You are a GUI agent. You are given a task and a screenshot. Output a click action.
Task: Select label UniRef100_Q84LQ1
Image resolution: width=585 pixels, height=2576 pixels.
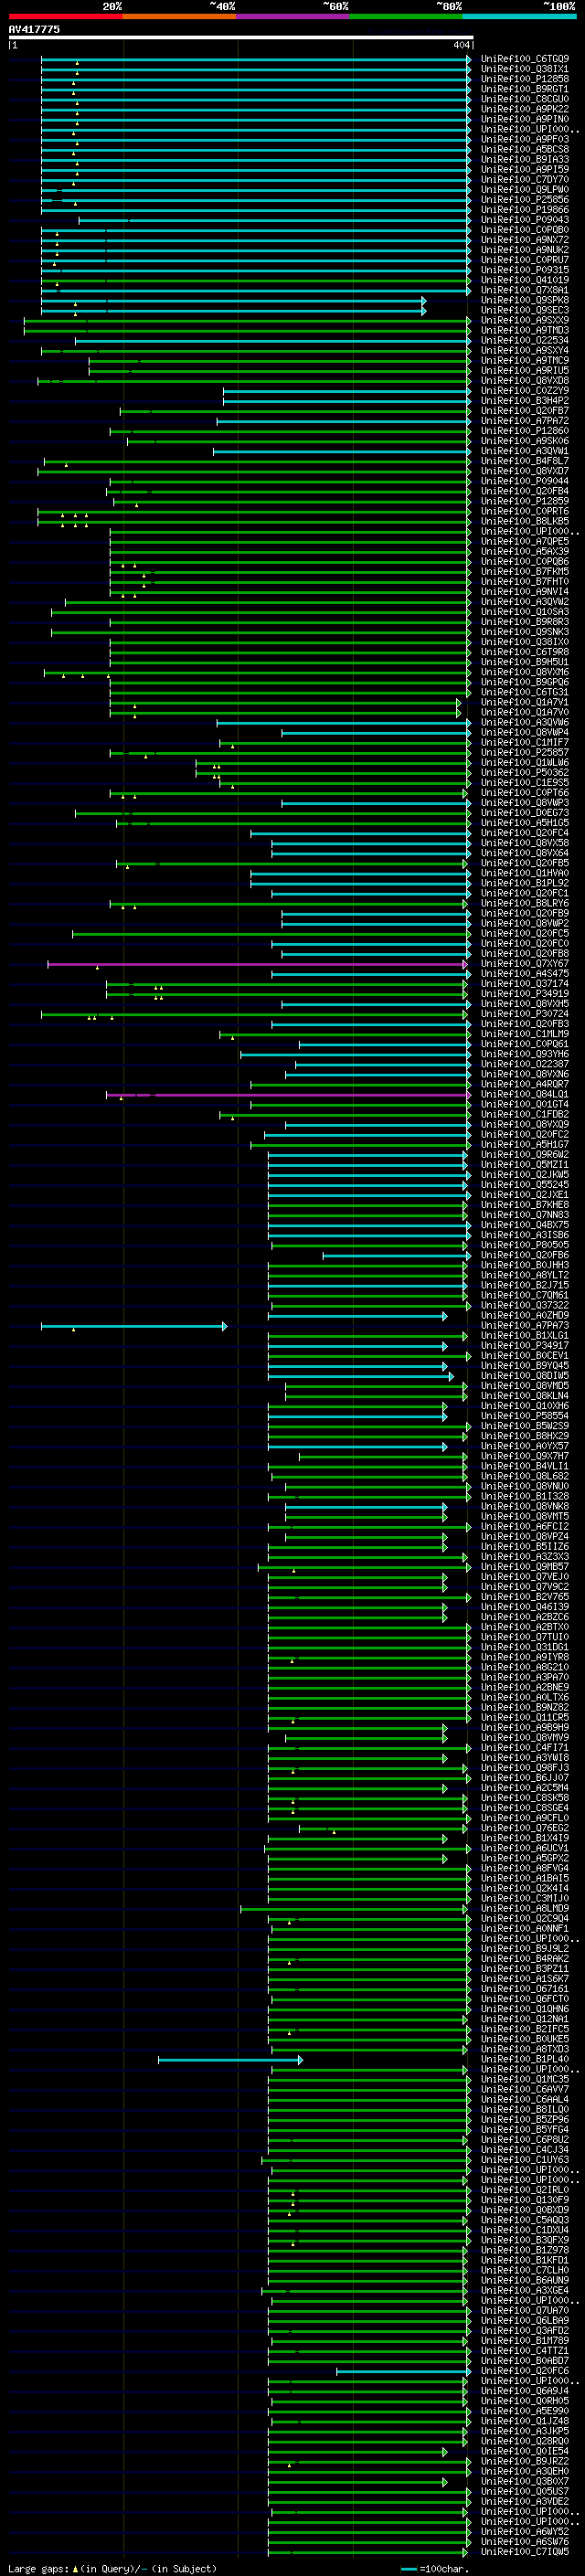[525, 1094]
